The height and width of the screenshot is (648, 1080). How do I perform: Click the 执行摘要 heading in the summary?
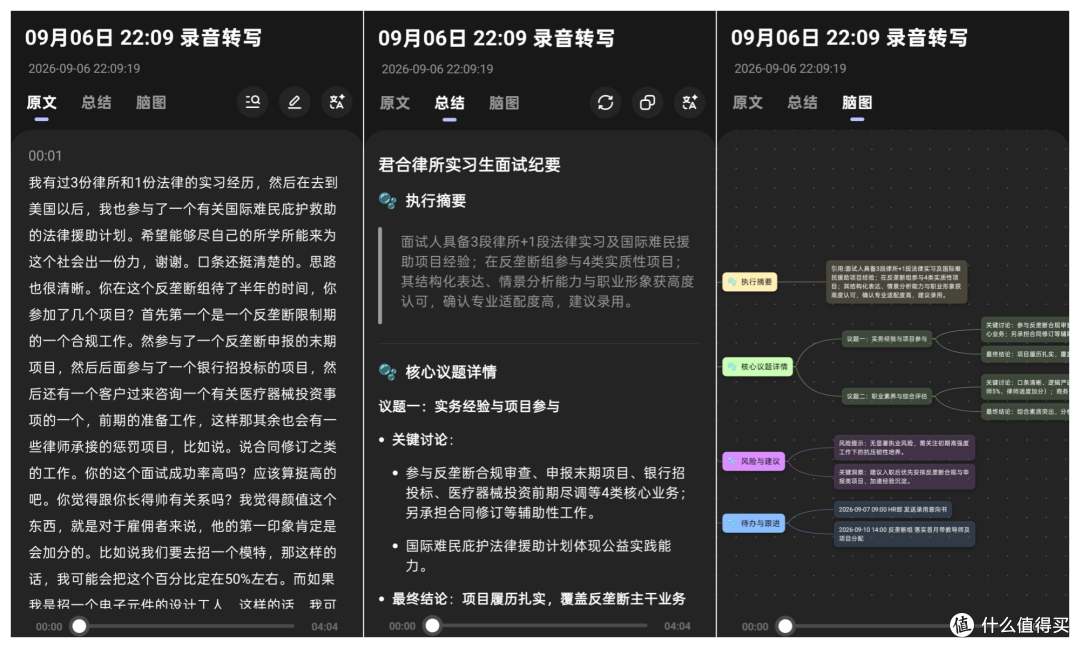point(435,200)
